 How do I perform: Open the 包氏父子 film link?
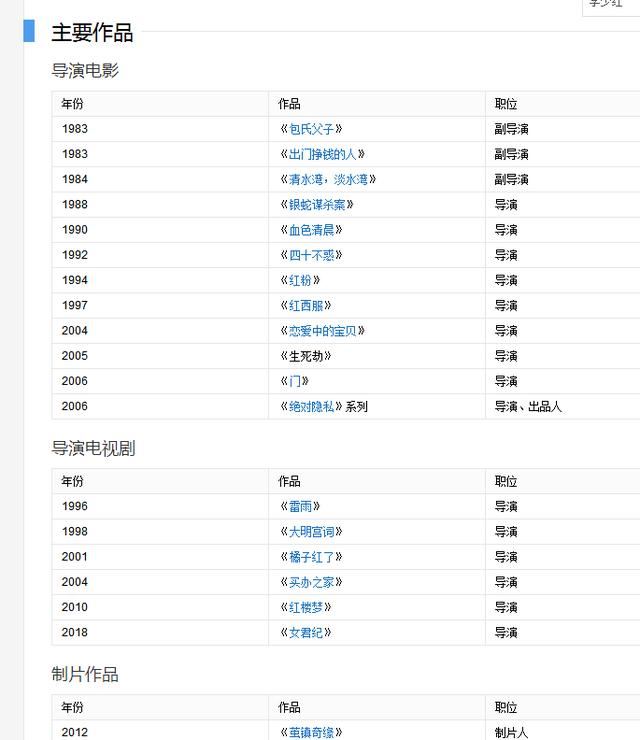click(x=311, y=129)
